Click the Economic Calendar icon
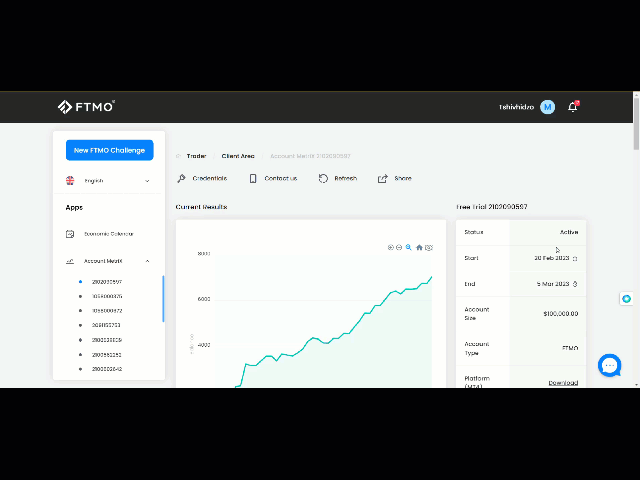 click(70, 234)
